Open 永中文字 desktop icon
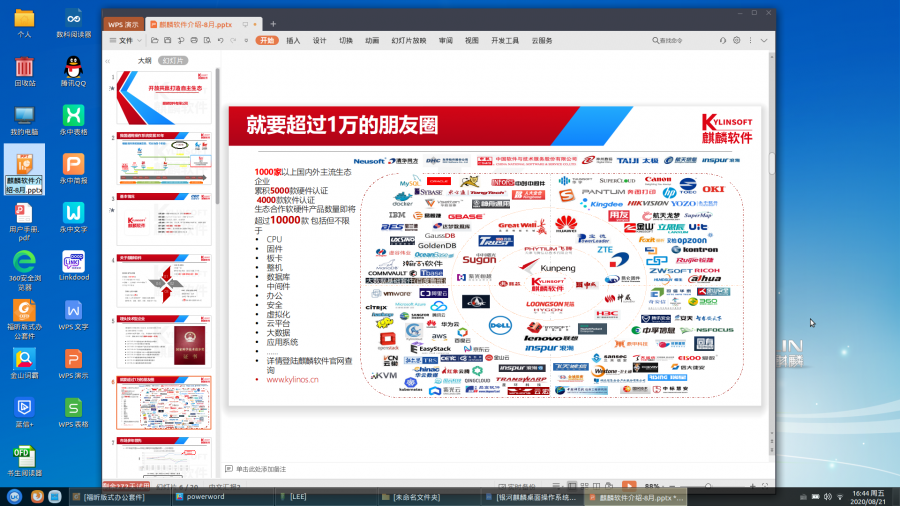Screen dimensions: 900x506 coord(73,218)
